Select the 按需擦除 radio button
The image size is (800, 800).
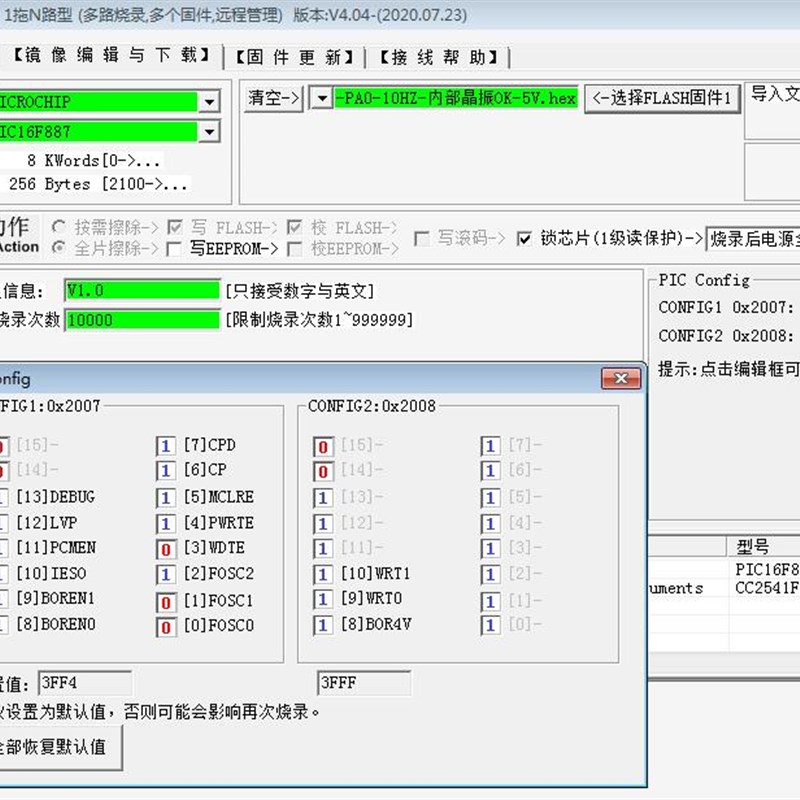pyautogui.click(x=59, y=227)
